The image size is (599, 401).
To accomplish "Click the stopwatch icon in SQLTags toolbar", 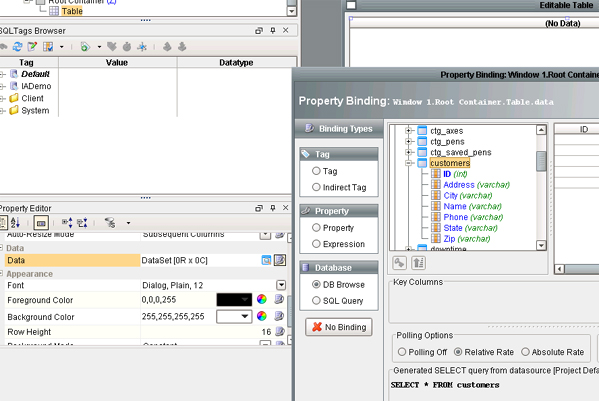I will click(x=127, y=47).
